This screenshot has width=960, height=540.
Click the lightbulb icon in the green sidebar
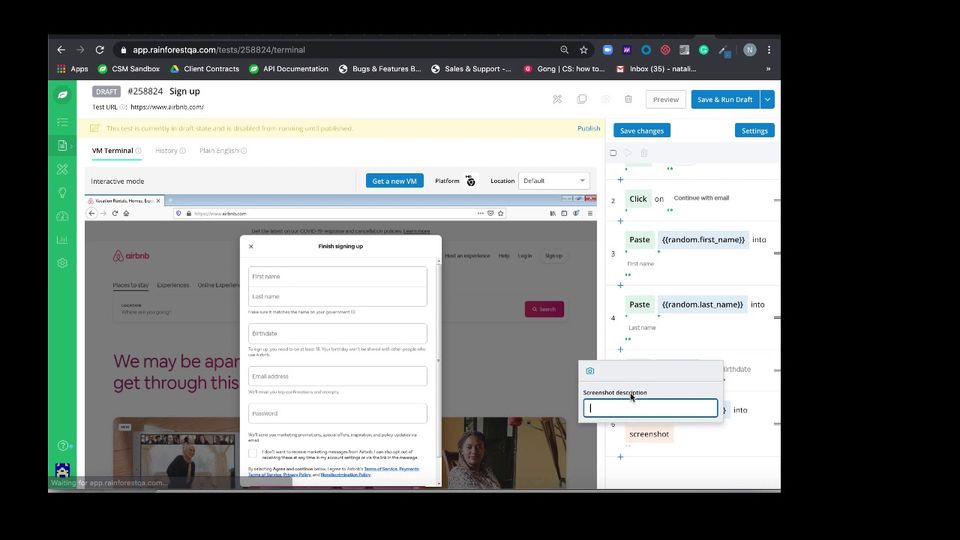click(x=62, y=193)
